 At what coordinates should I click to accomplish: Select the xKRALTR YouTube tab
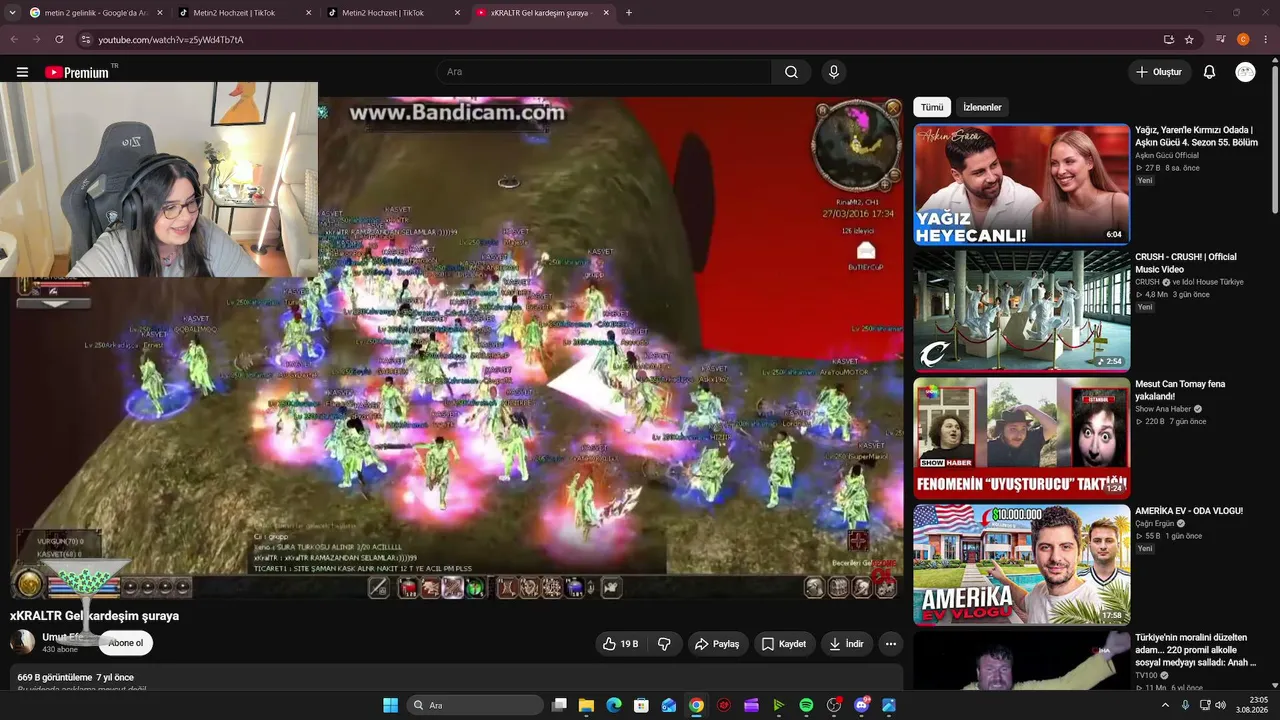[x=541, y=13]
